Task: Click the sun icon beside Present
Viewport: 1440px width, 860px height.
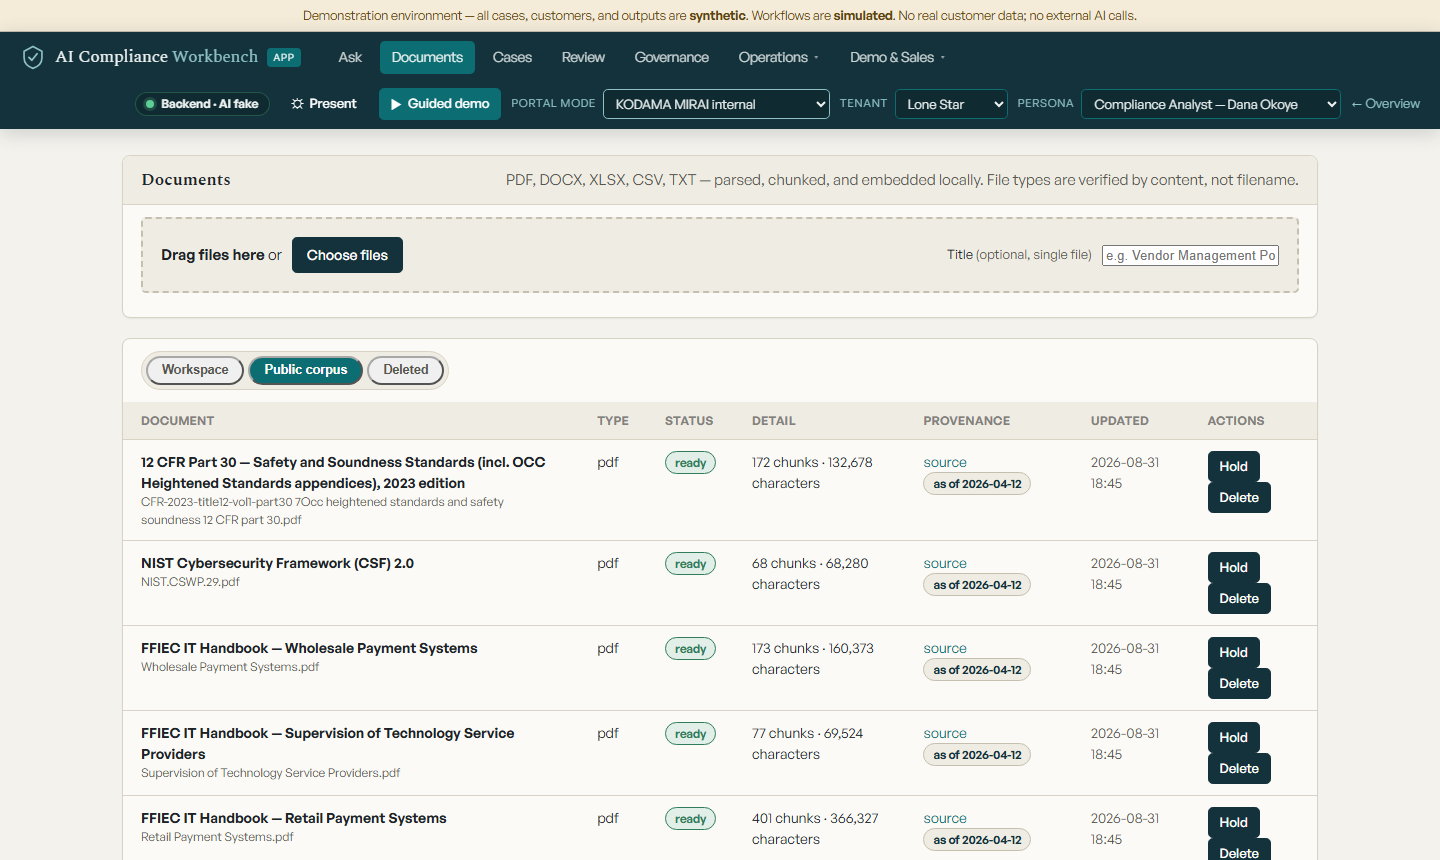Action: pos(297,104)
